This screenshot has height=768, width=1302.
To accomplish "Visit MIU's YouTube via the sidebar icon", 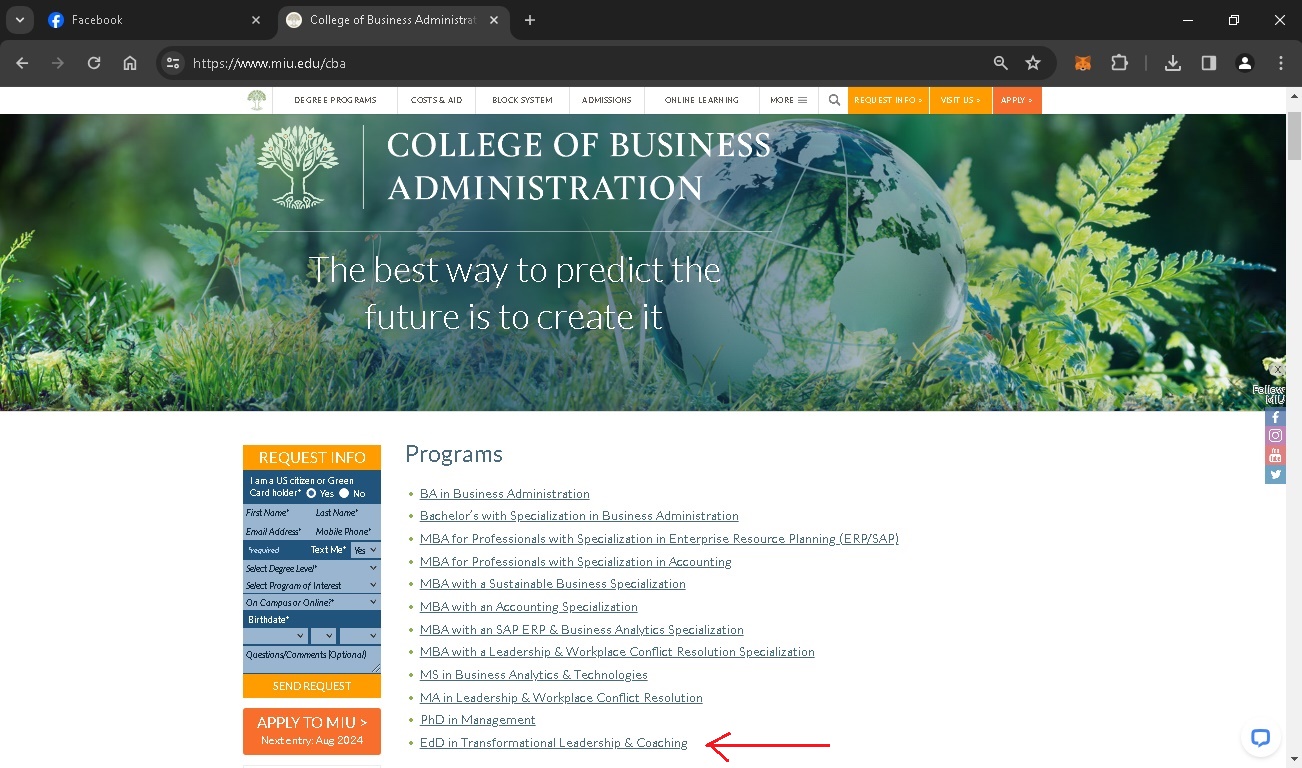I will click(1275, 455).
